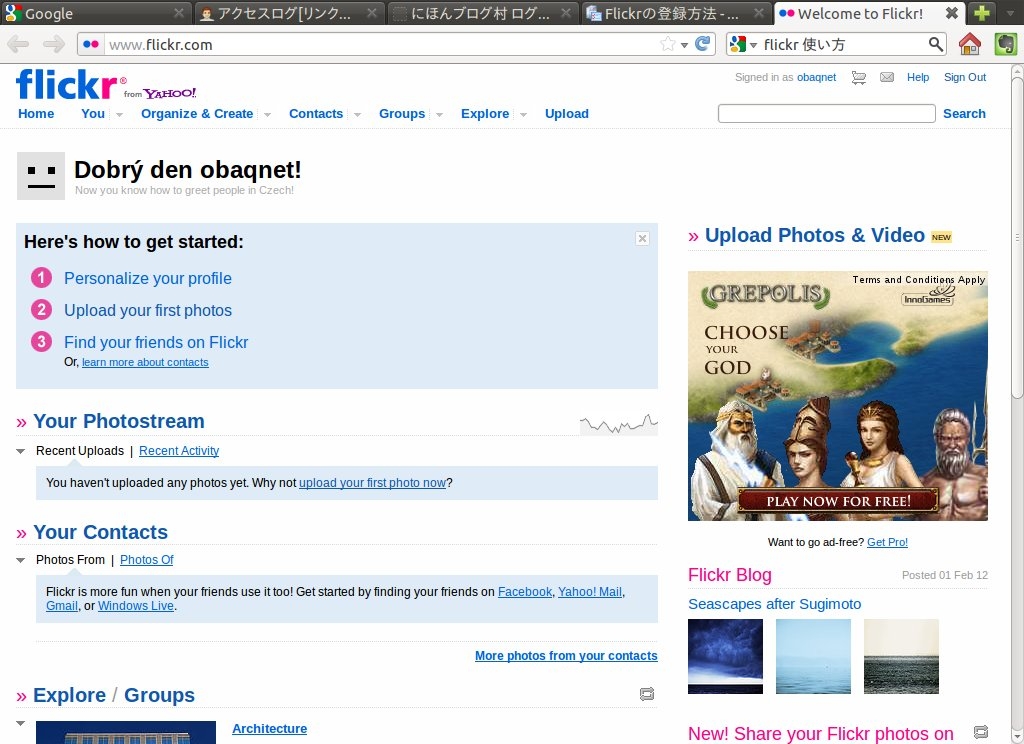Open the Contacts menu item
The image size is (1024, 744).
coord(316,114)
